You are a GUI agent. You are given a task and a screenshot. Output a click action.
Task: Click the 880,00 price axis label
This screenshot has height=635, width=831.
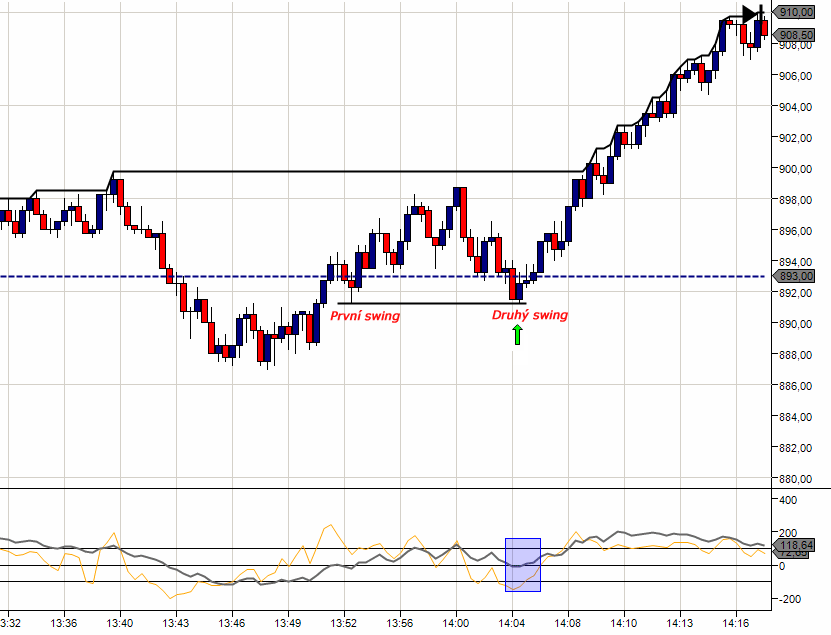coord(795,479)
